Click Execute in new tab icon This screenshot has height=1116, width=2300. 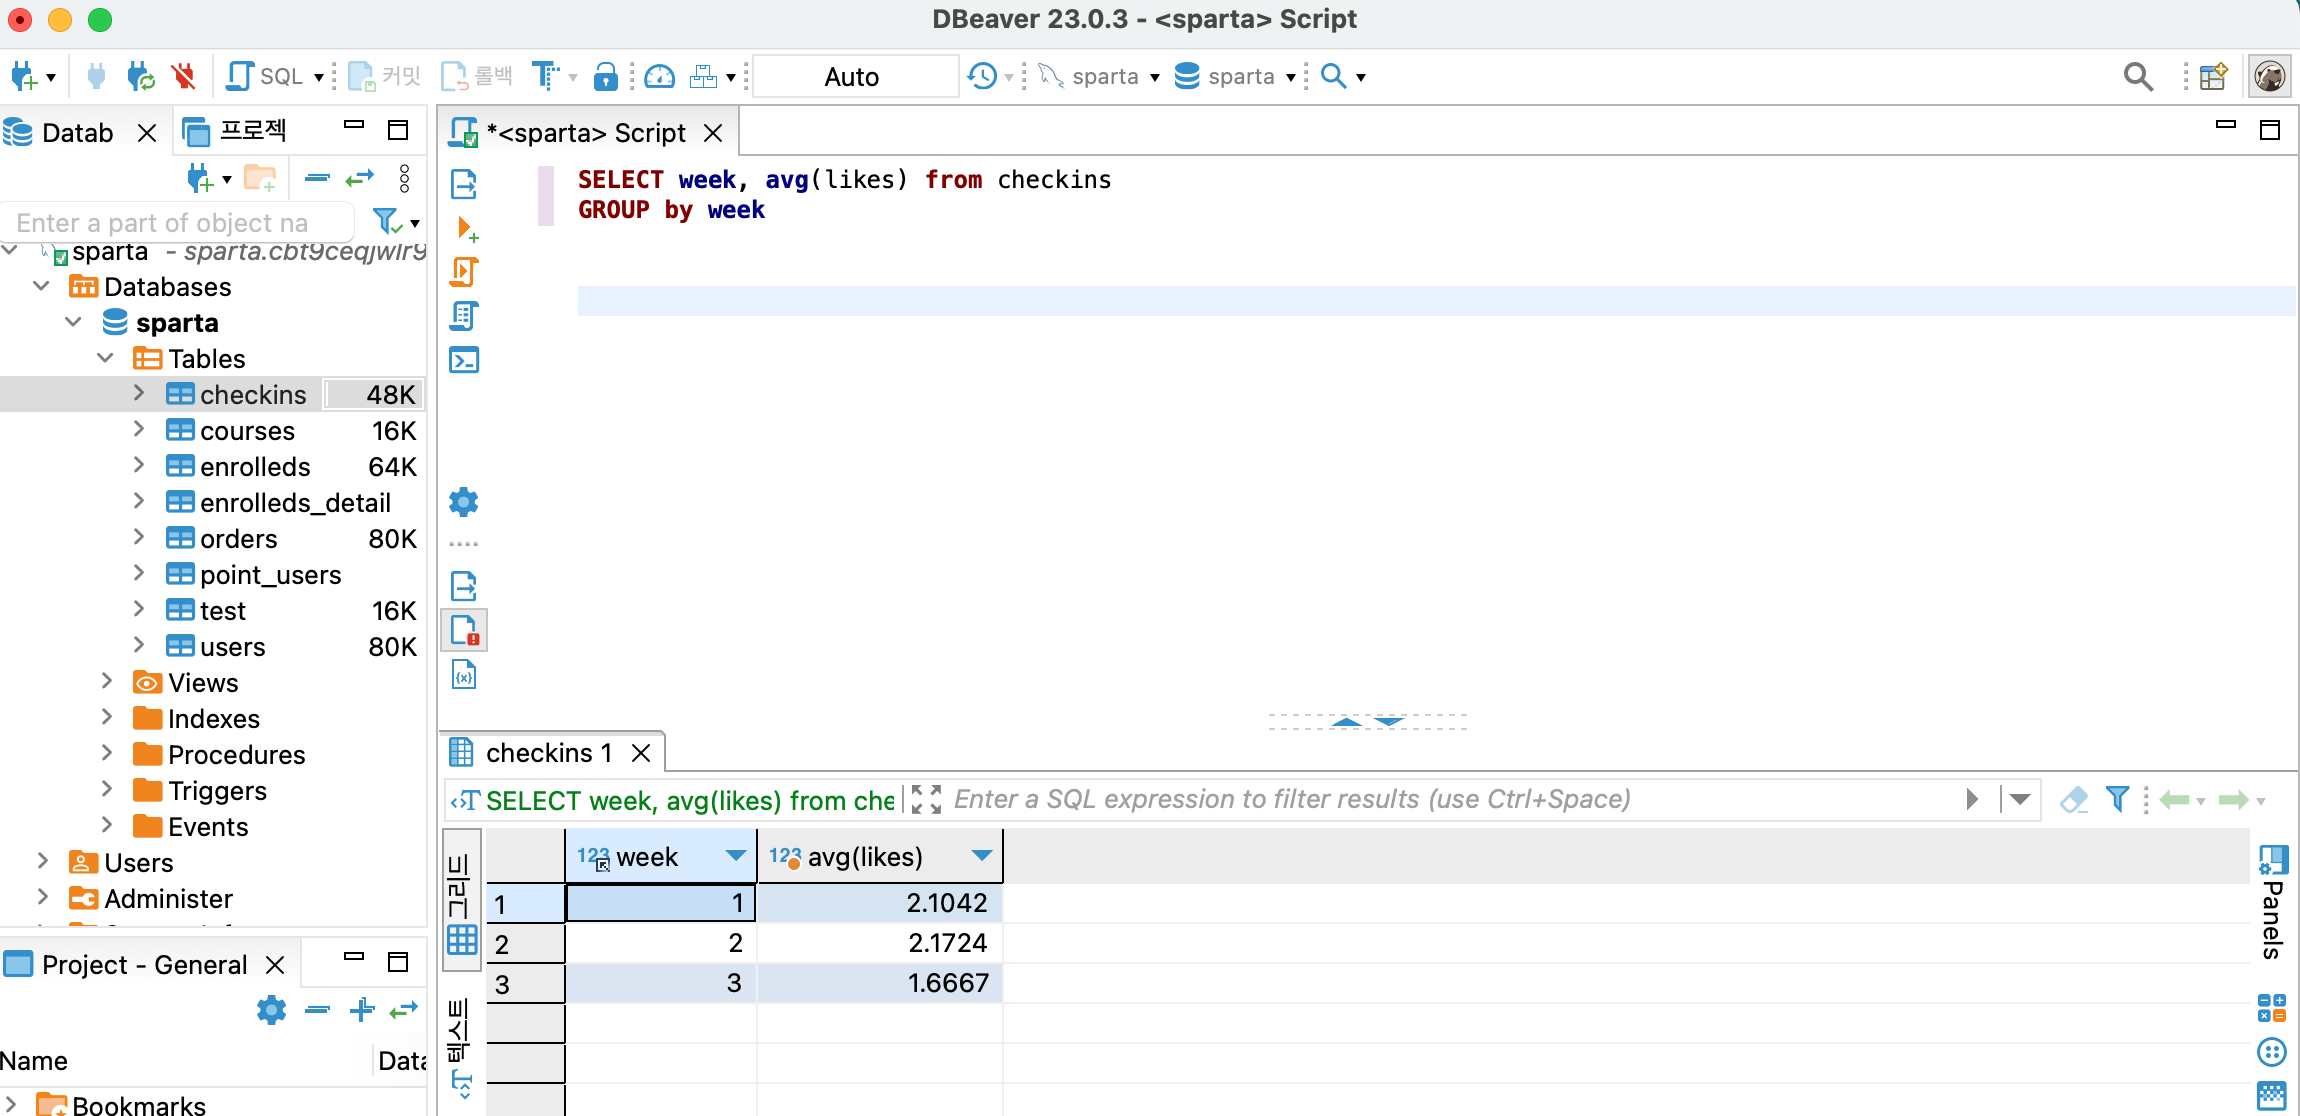(x=465, y=228)
